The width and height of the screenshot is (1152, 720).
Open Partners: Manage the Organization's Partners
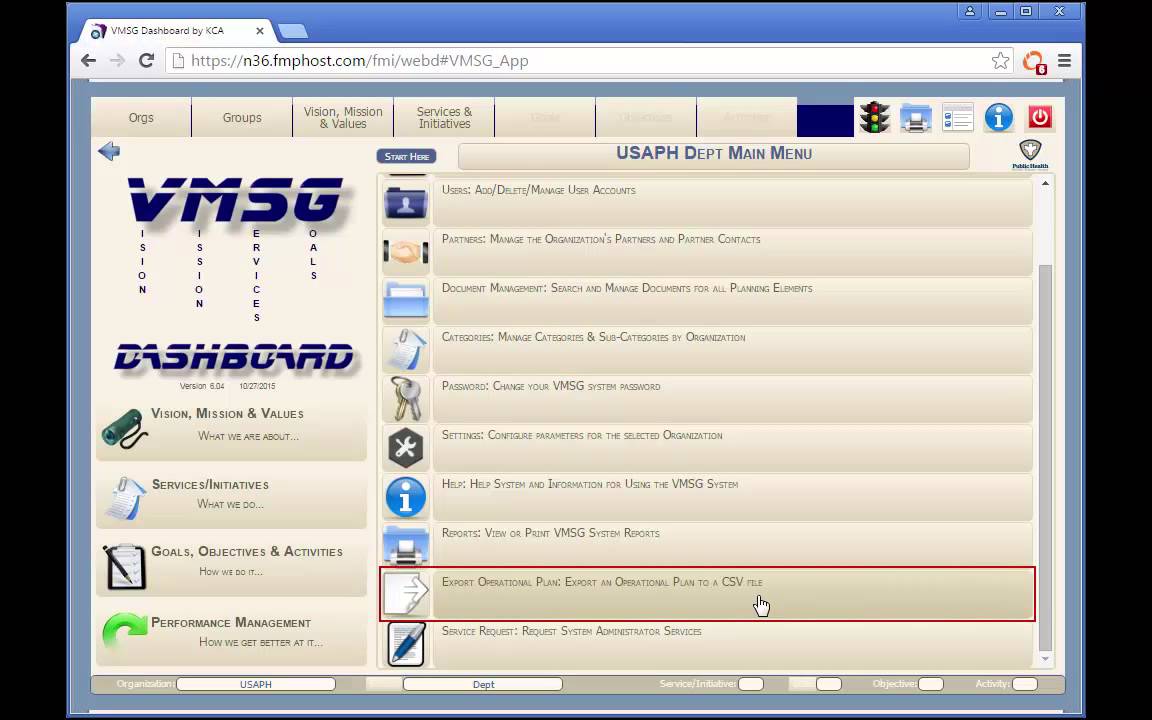coord(732,251)
